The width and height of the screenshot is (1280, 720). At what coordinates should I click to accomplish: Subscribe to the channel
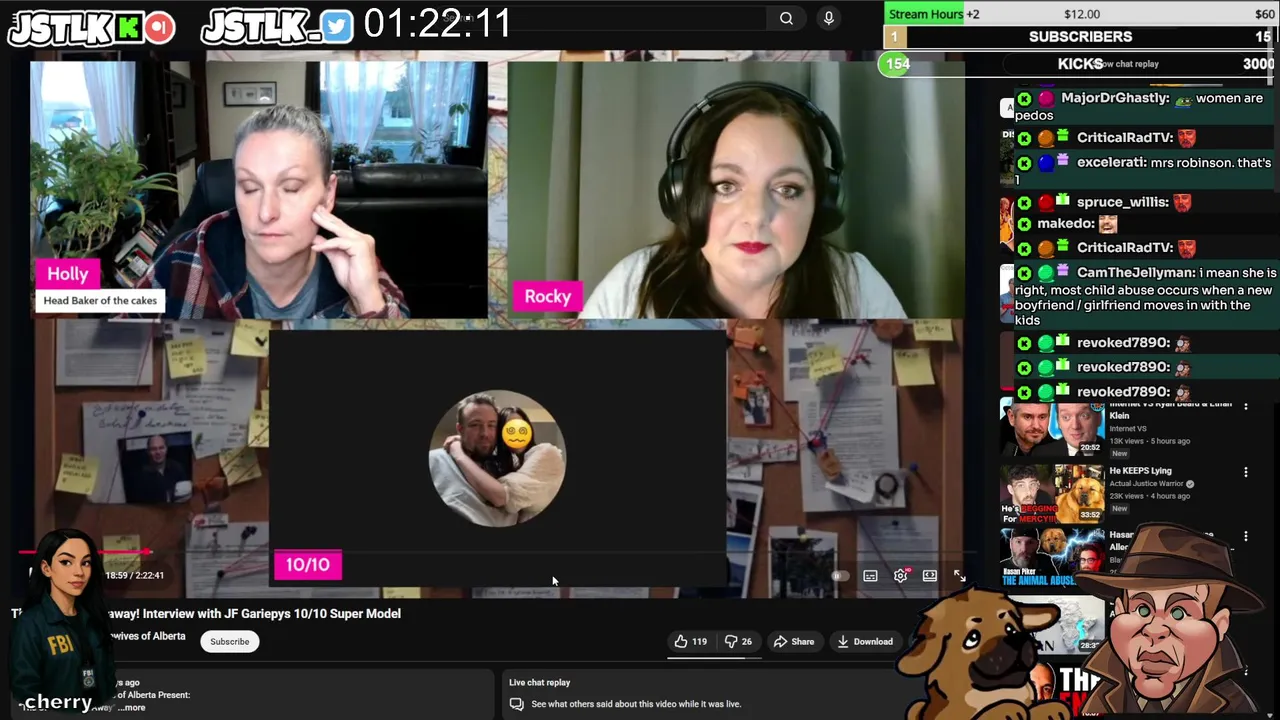click(229, 642)
